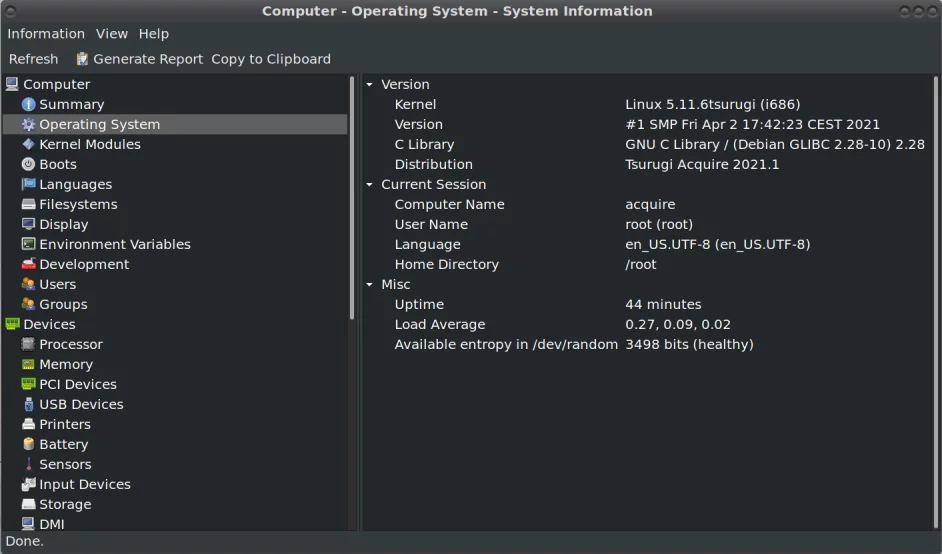Screen dimensions: 942x554
Task: Select the '/root' home directory value
Action: (x=641, y=264)
